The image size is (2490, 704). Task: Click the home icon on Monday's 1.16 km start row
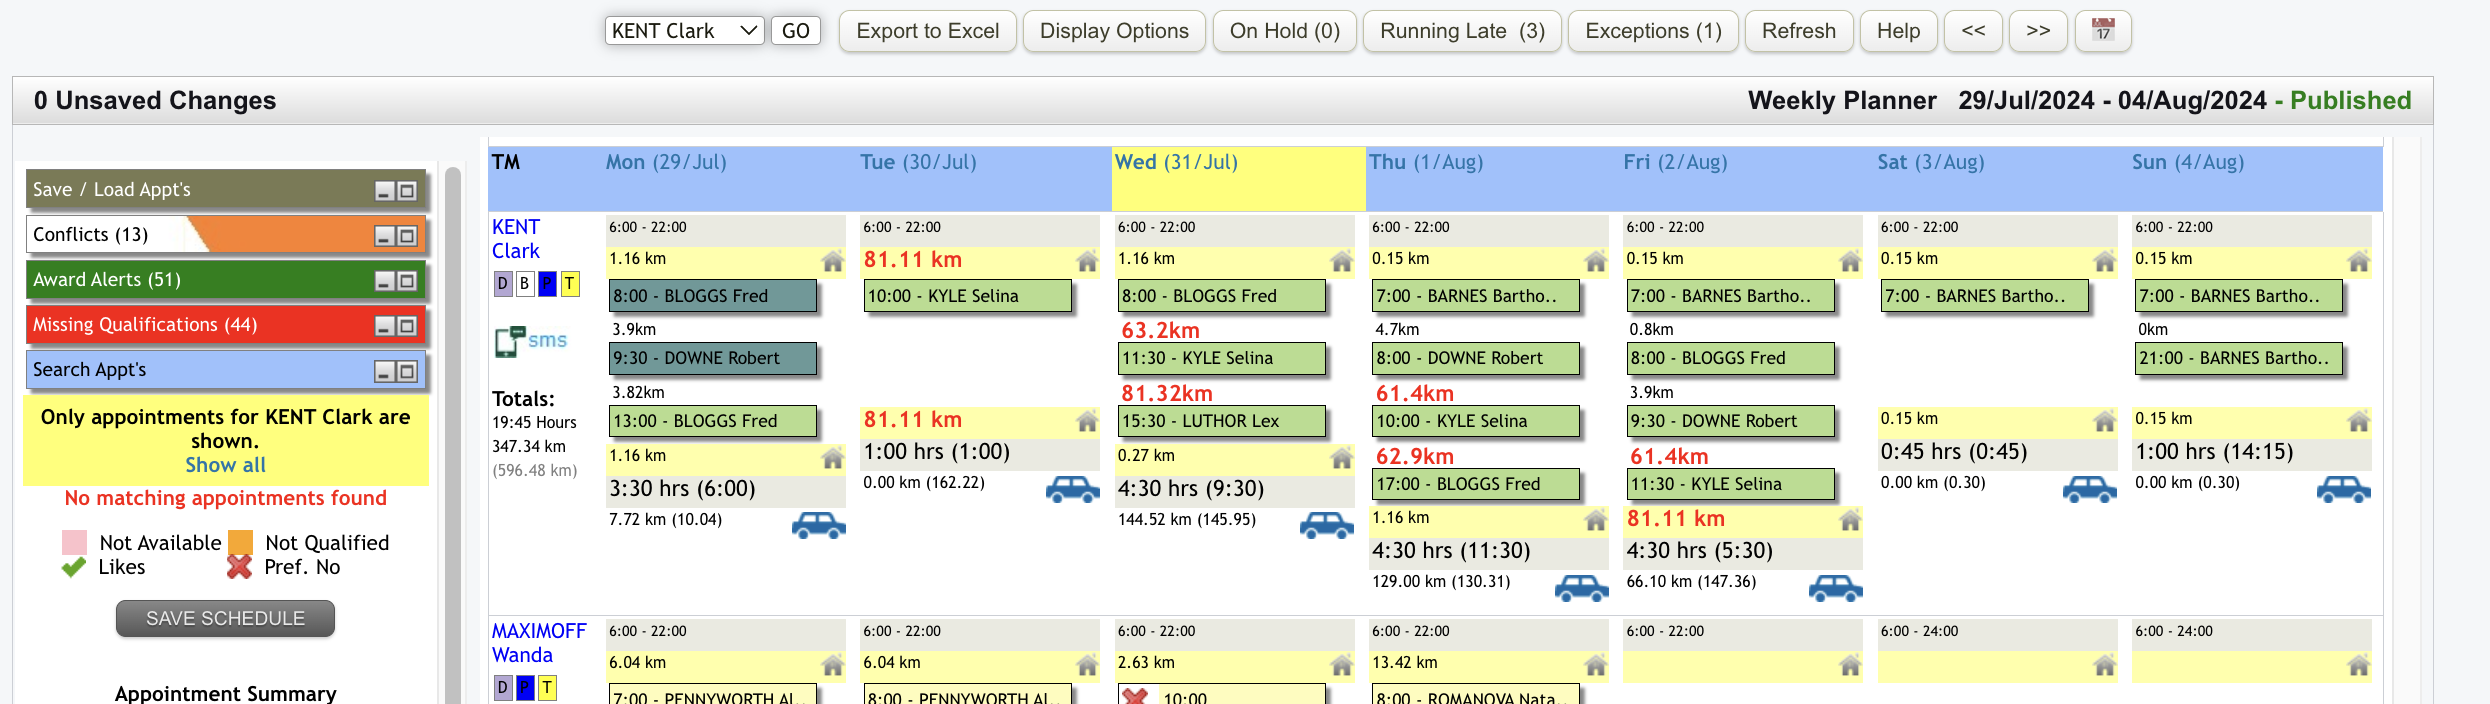point(833,261)
